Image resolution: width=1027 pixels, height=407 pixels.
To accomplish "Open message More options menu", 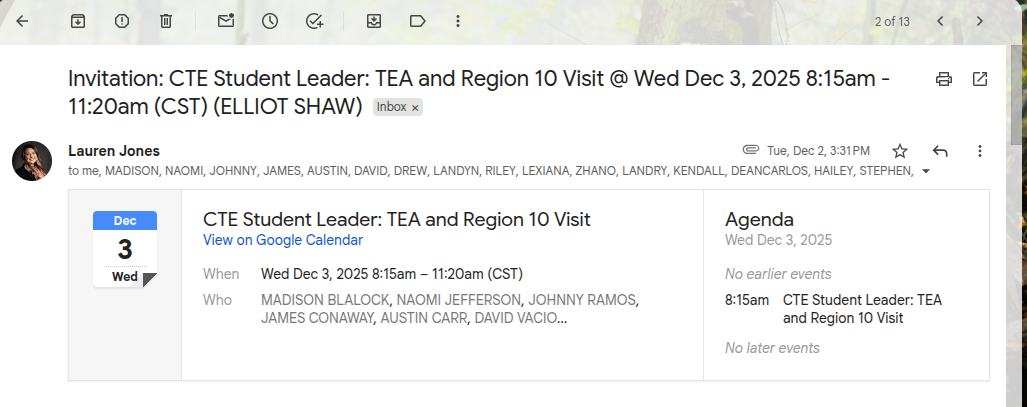I will pos(980,151).
